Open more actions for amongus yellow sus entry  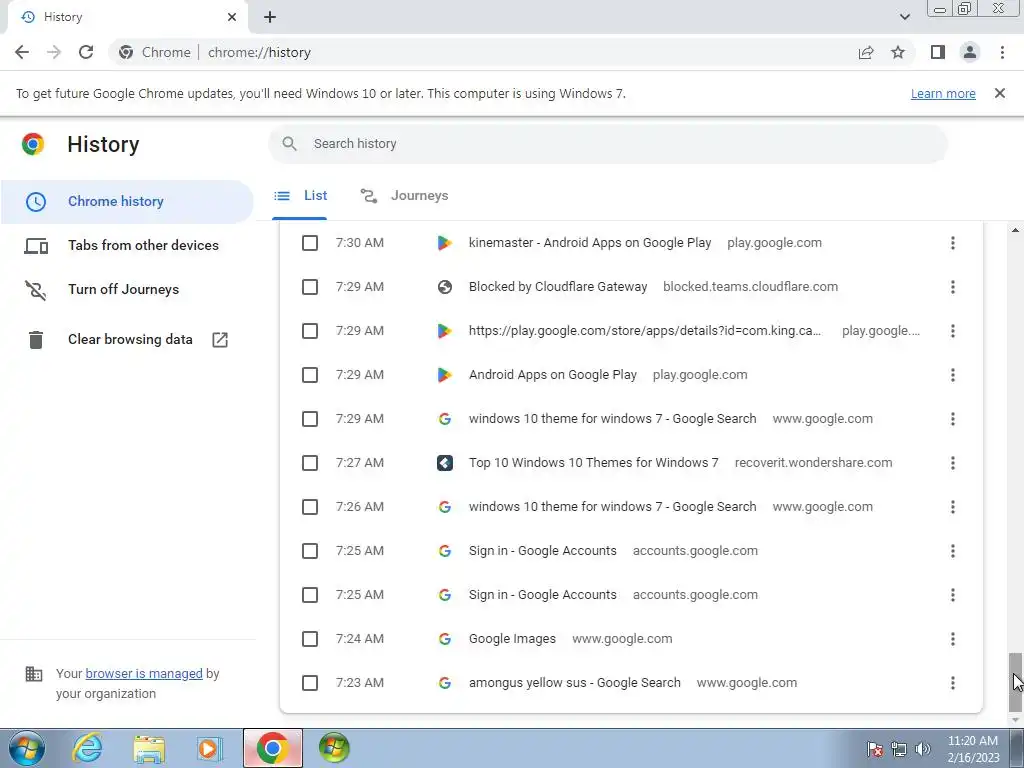pos(953,683)
